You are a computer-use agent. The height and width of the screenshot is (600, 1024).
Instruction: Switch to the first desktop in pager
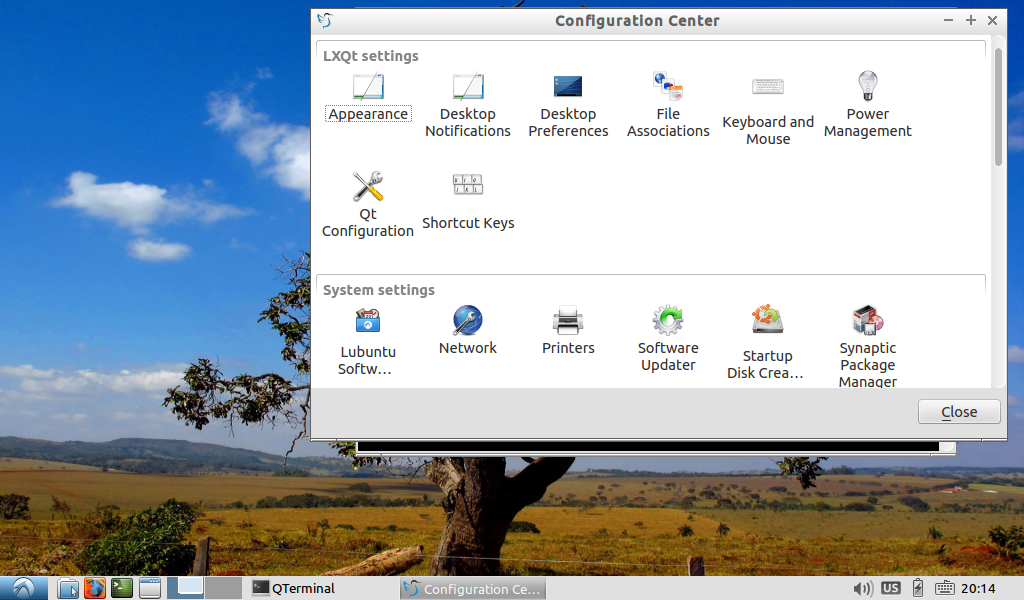pos(185,588)
